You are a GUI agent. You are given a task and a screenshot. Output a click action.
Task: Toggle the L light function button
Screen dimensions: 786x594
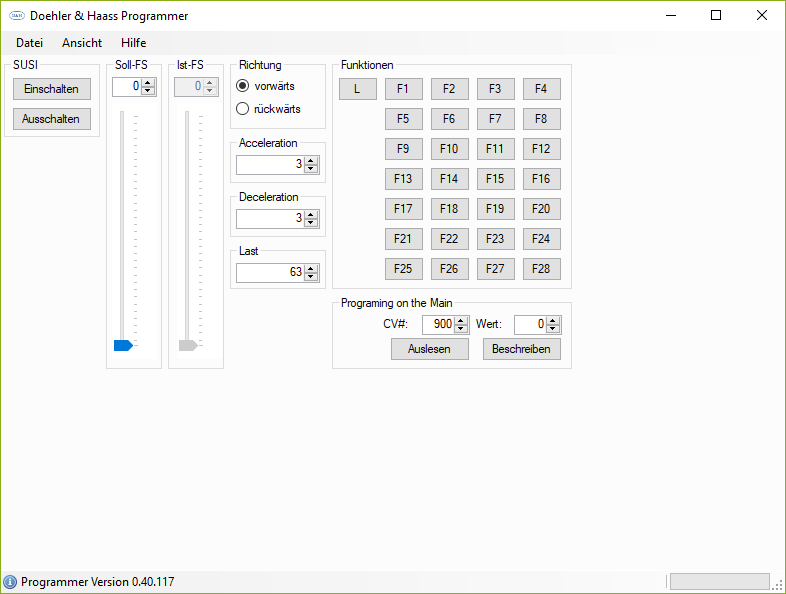click(358, 89)
